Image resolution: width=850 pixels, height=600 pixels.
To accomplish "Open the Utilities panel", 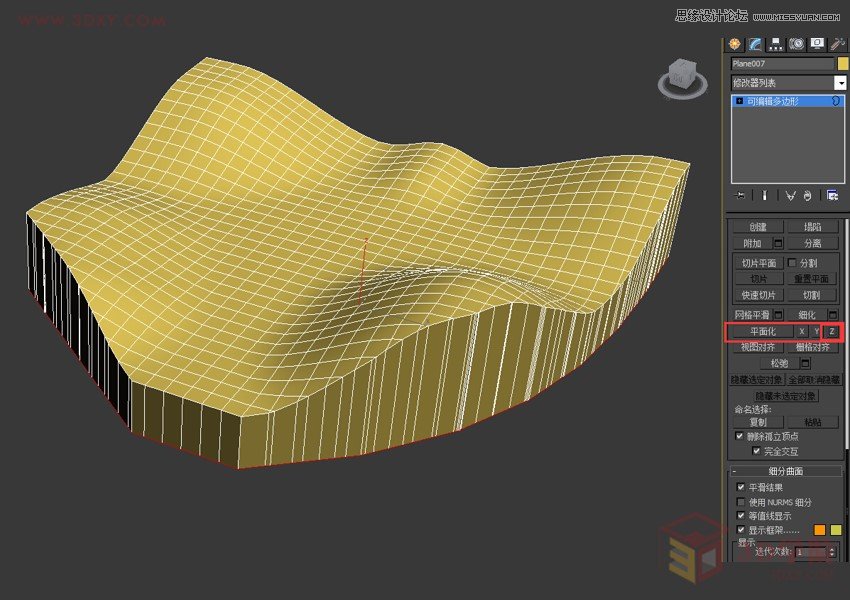I will pos(837,44).
